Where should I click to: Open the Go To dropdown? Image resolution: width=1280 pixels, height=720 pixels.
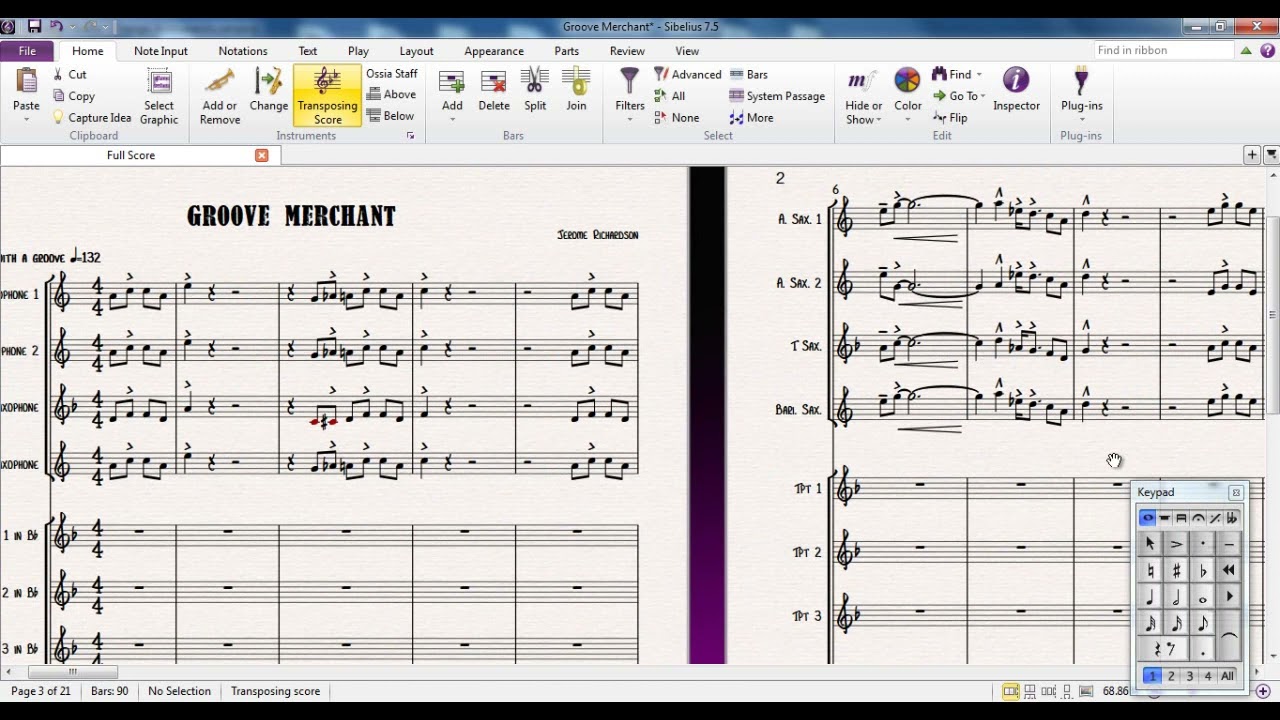coord(960,96)
